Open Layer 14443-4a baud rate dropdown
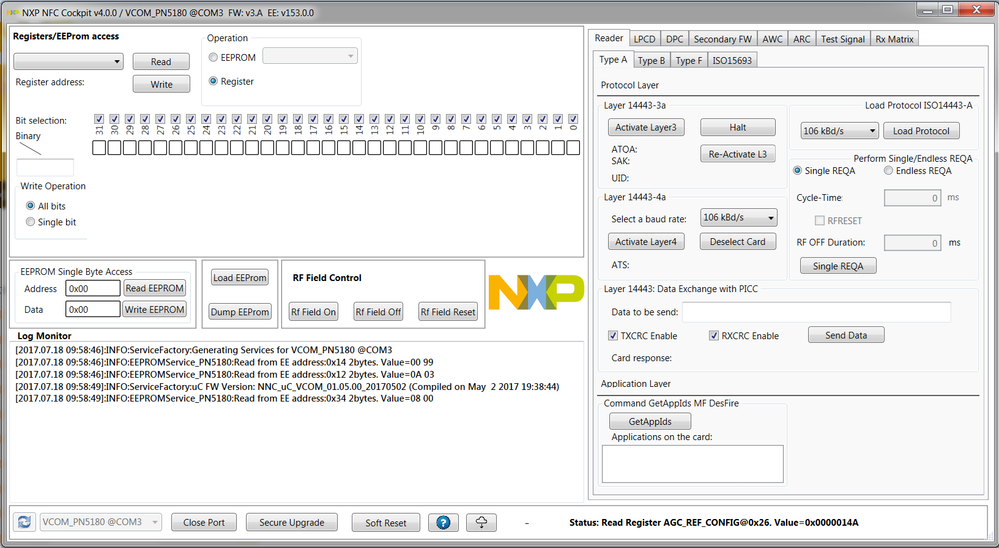This screenshot has height=548, width=999. 739,217
